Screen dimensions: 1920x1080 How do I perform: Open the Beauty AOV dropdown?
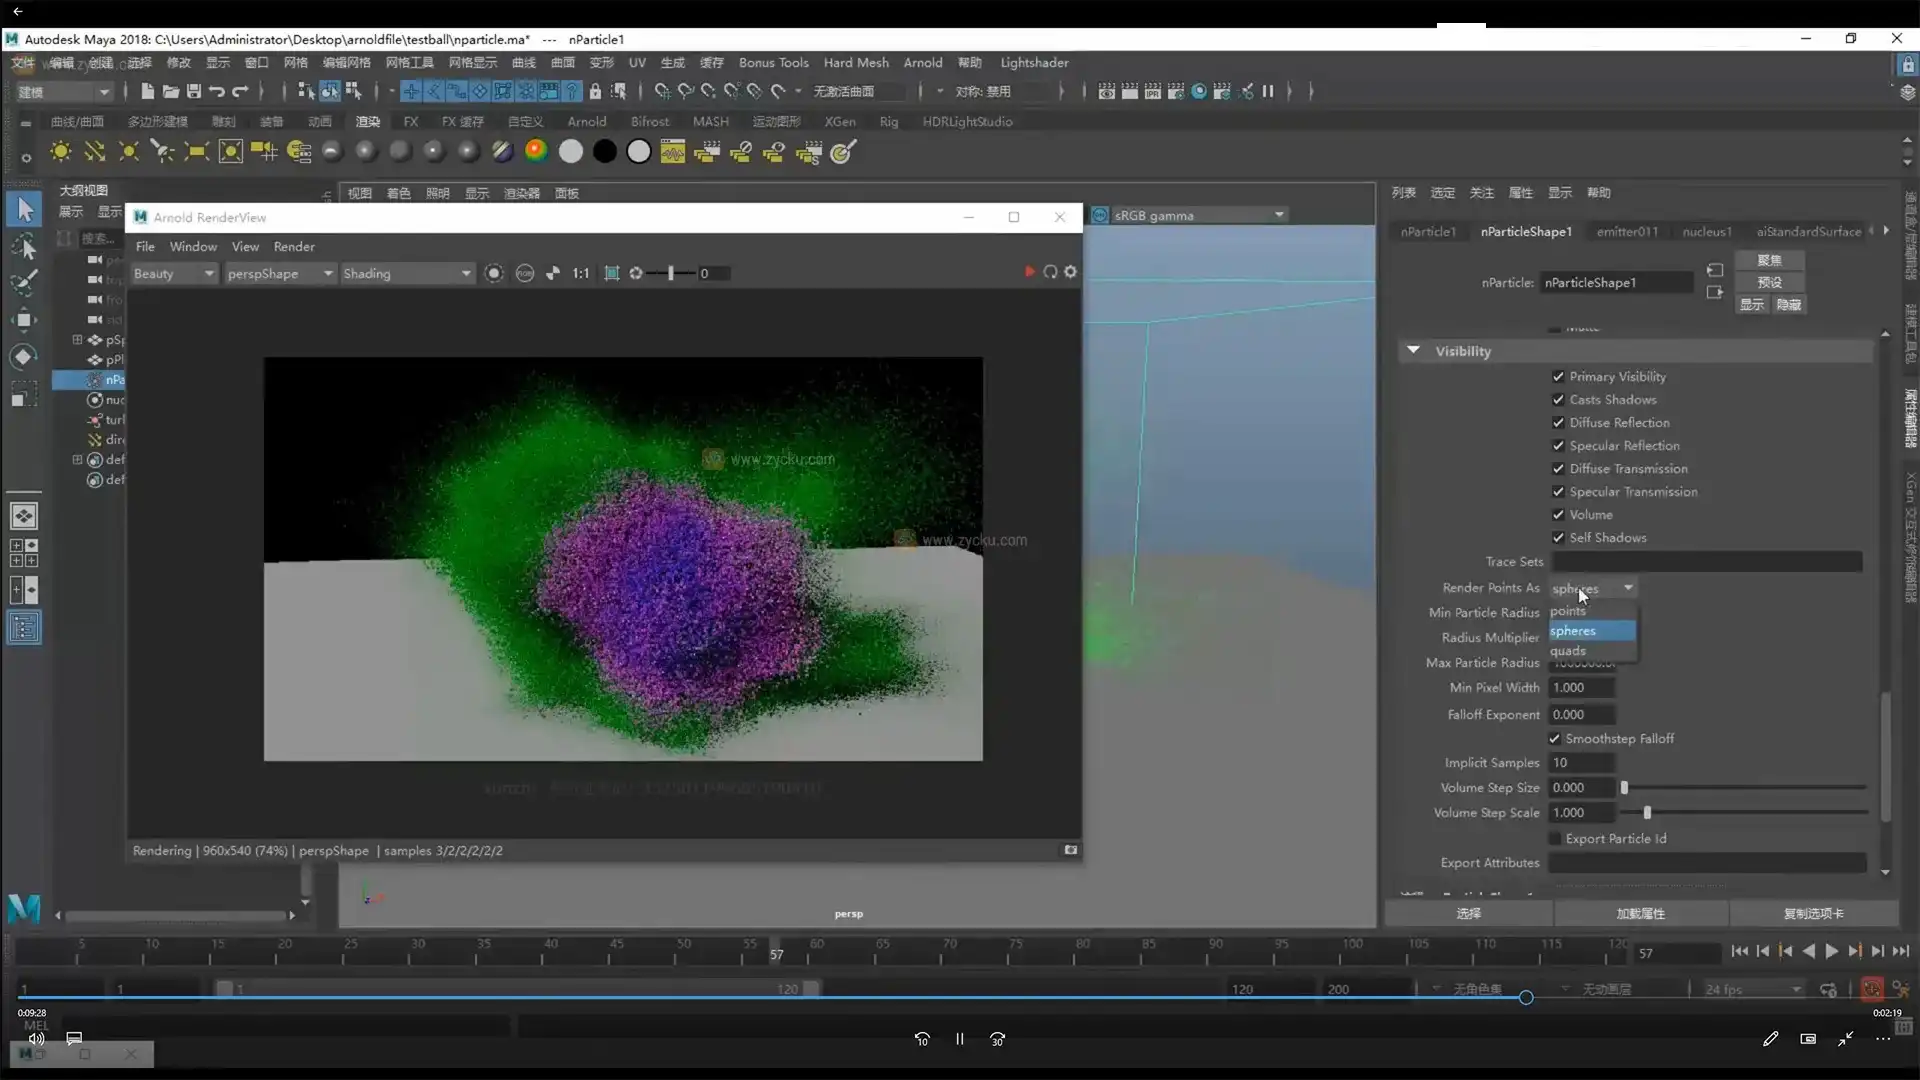[174, 274]
